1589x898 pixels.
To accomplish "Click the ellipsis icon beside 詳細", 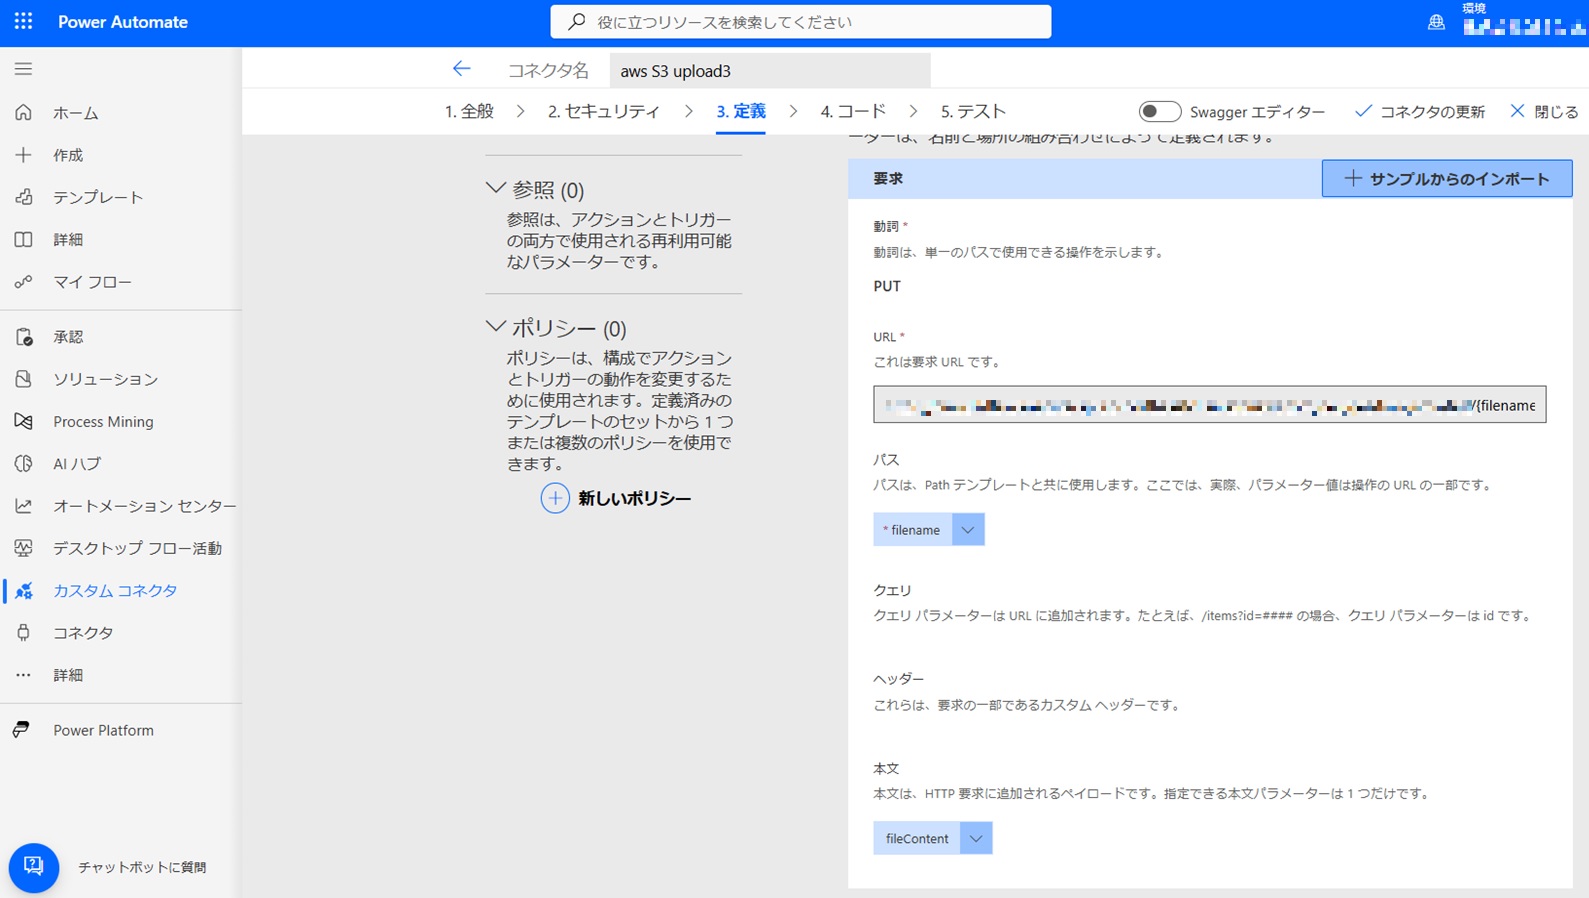I will 23,675.
